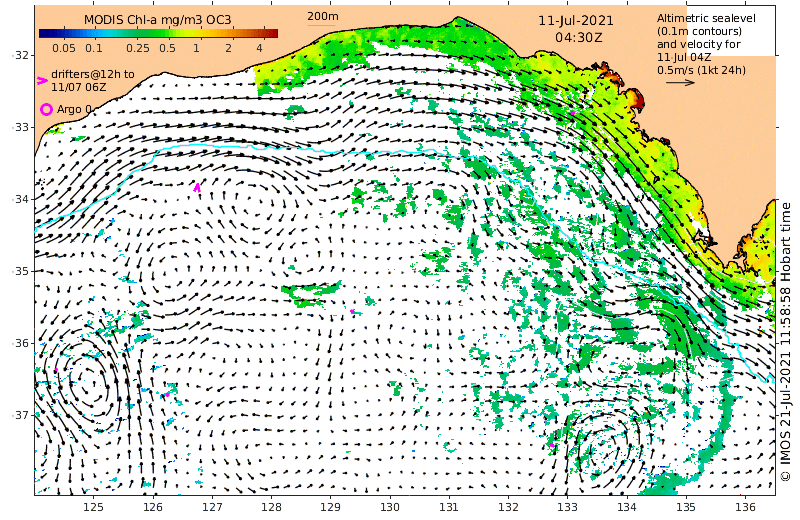Screen dimensions: 800x520
Task: Click the magenta Argo circle legend symbol
Action: (46, 109)
